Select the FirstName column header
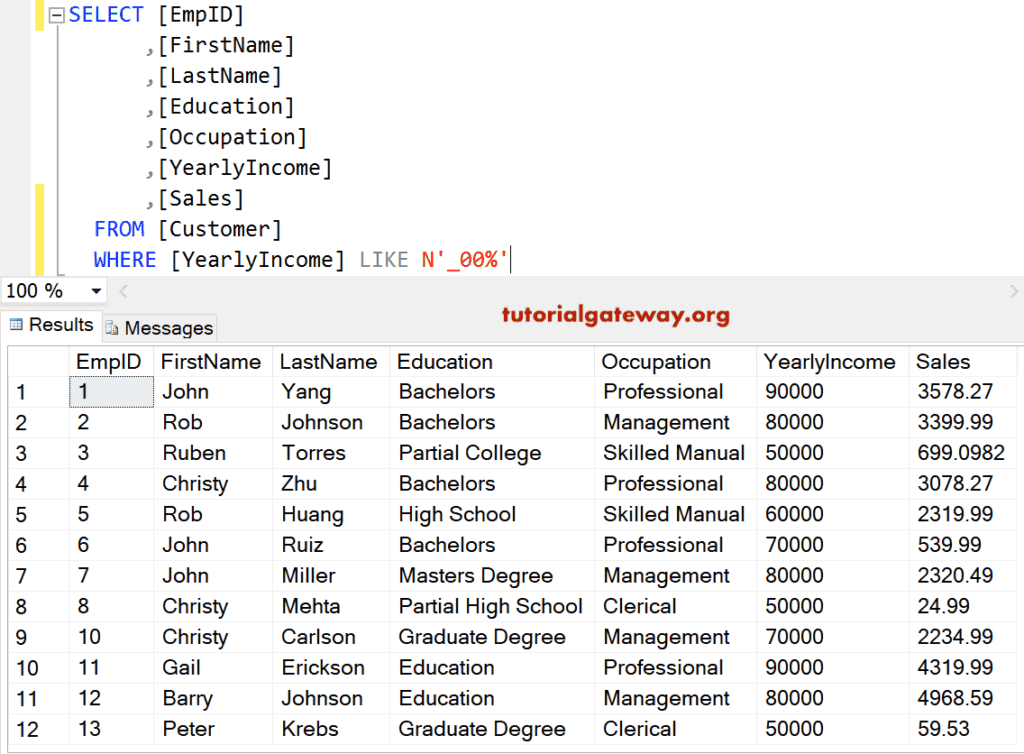Image resolution: width=1024 pixels, height=754 pixels. coord(212,362)
